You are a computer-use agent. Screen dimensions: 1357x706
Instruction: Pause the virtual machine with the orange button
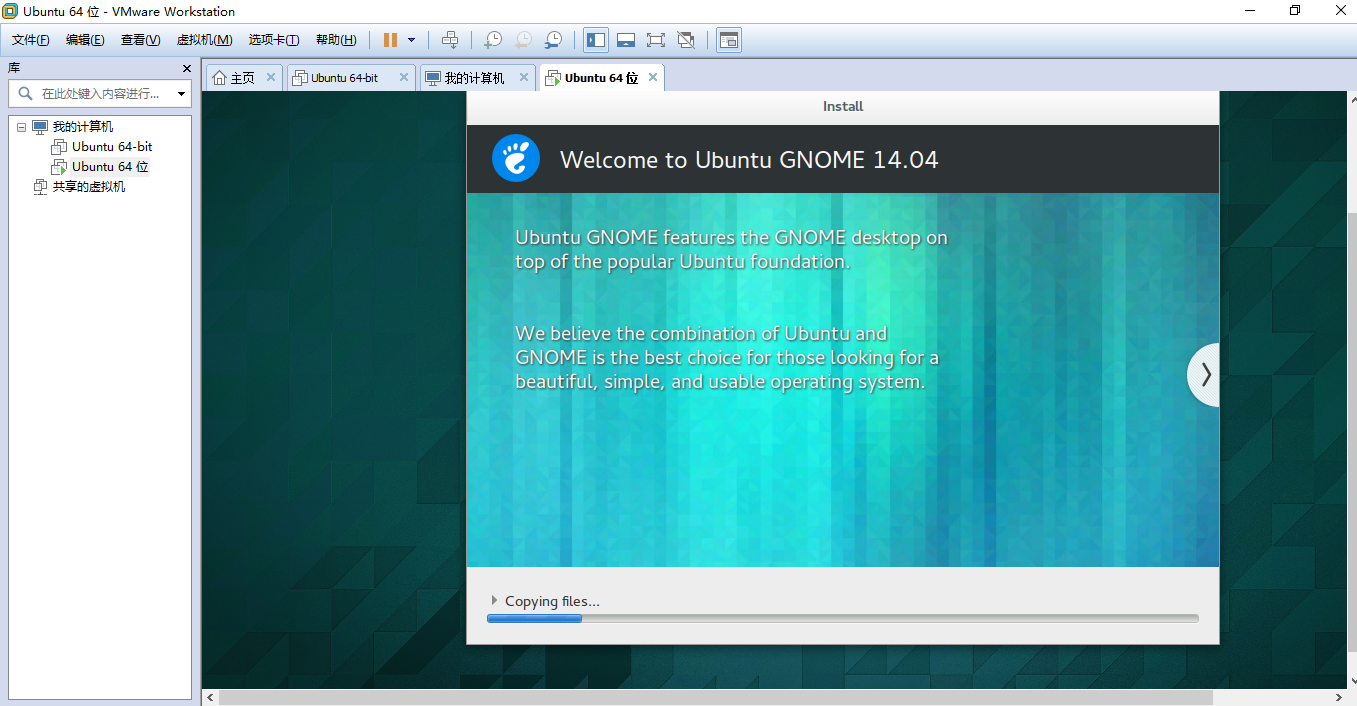click(x=390, y=40)
